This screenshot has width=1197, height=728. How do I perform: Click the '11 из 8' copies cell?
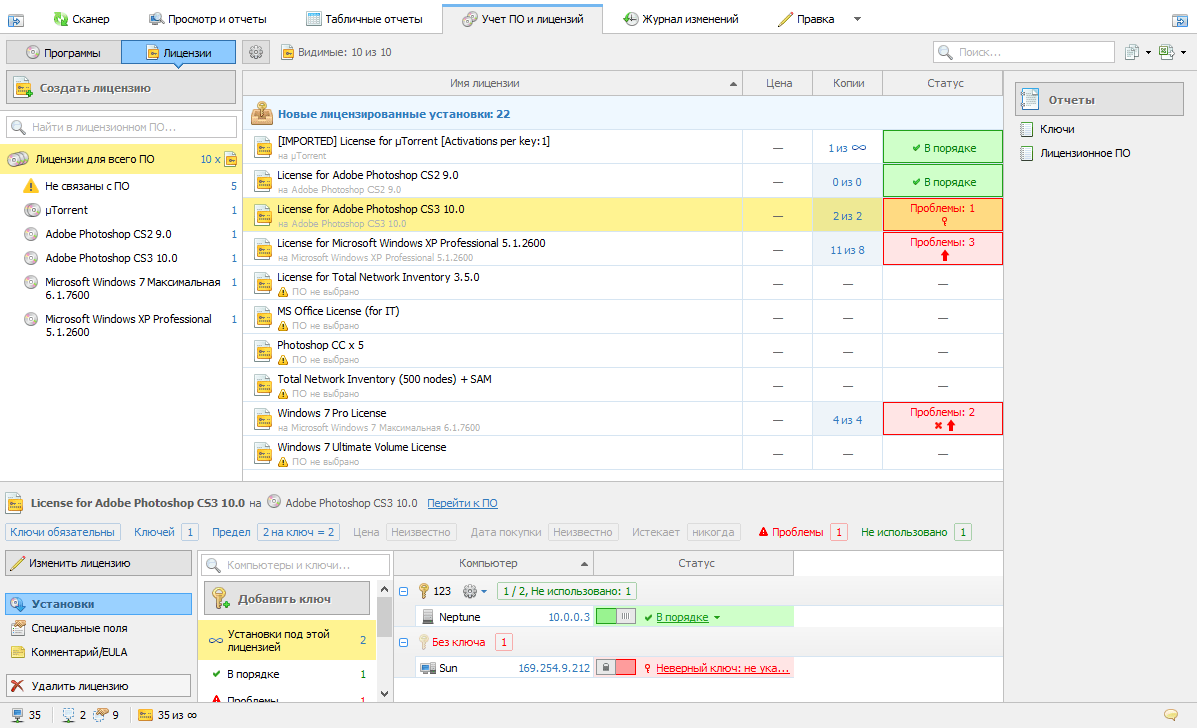(x=847, y=250)
